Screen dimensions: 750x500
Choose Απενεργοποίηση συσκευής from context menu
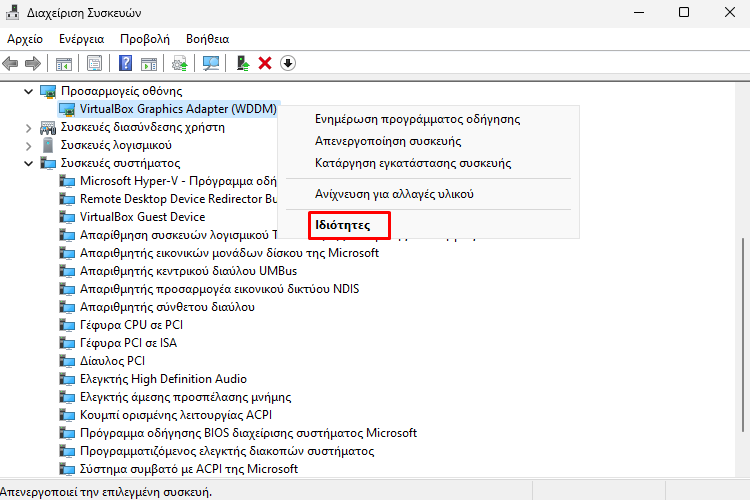387,141
